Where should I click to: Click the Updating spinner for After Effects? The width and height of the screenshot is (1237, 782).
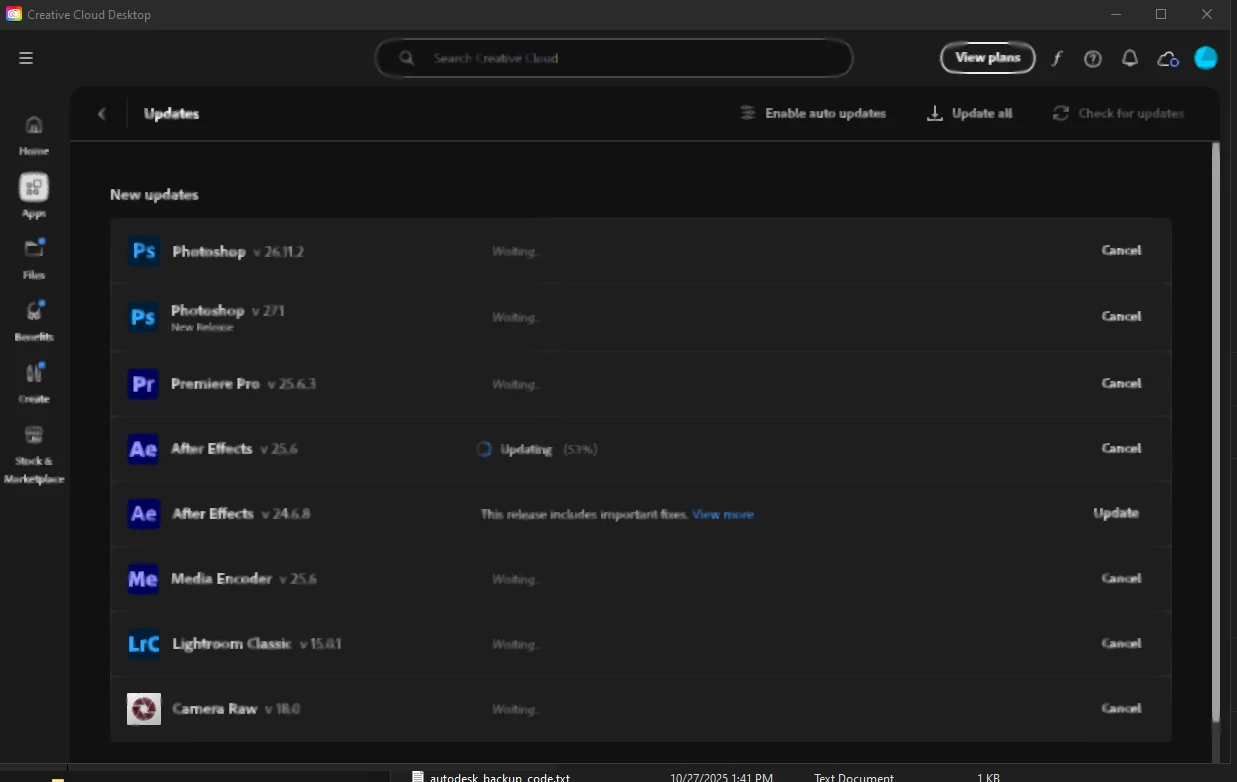coord(484,449)
